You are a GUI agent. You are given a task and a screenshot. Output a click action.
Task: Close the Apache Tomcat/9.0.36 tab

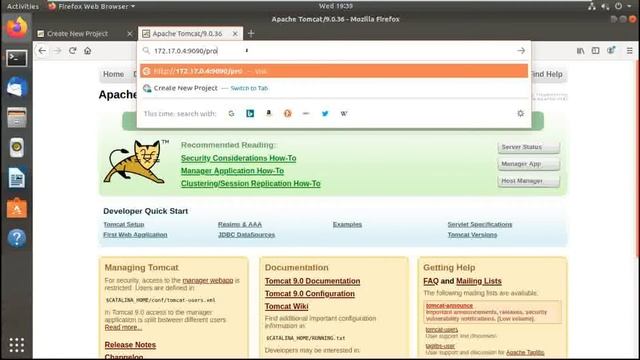tap(235, 34)
